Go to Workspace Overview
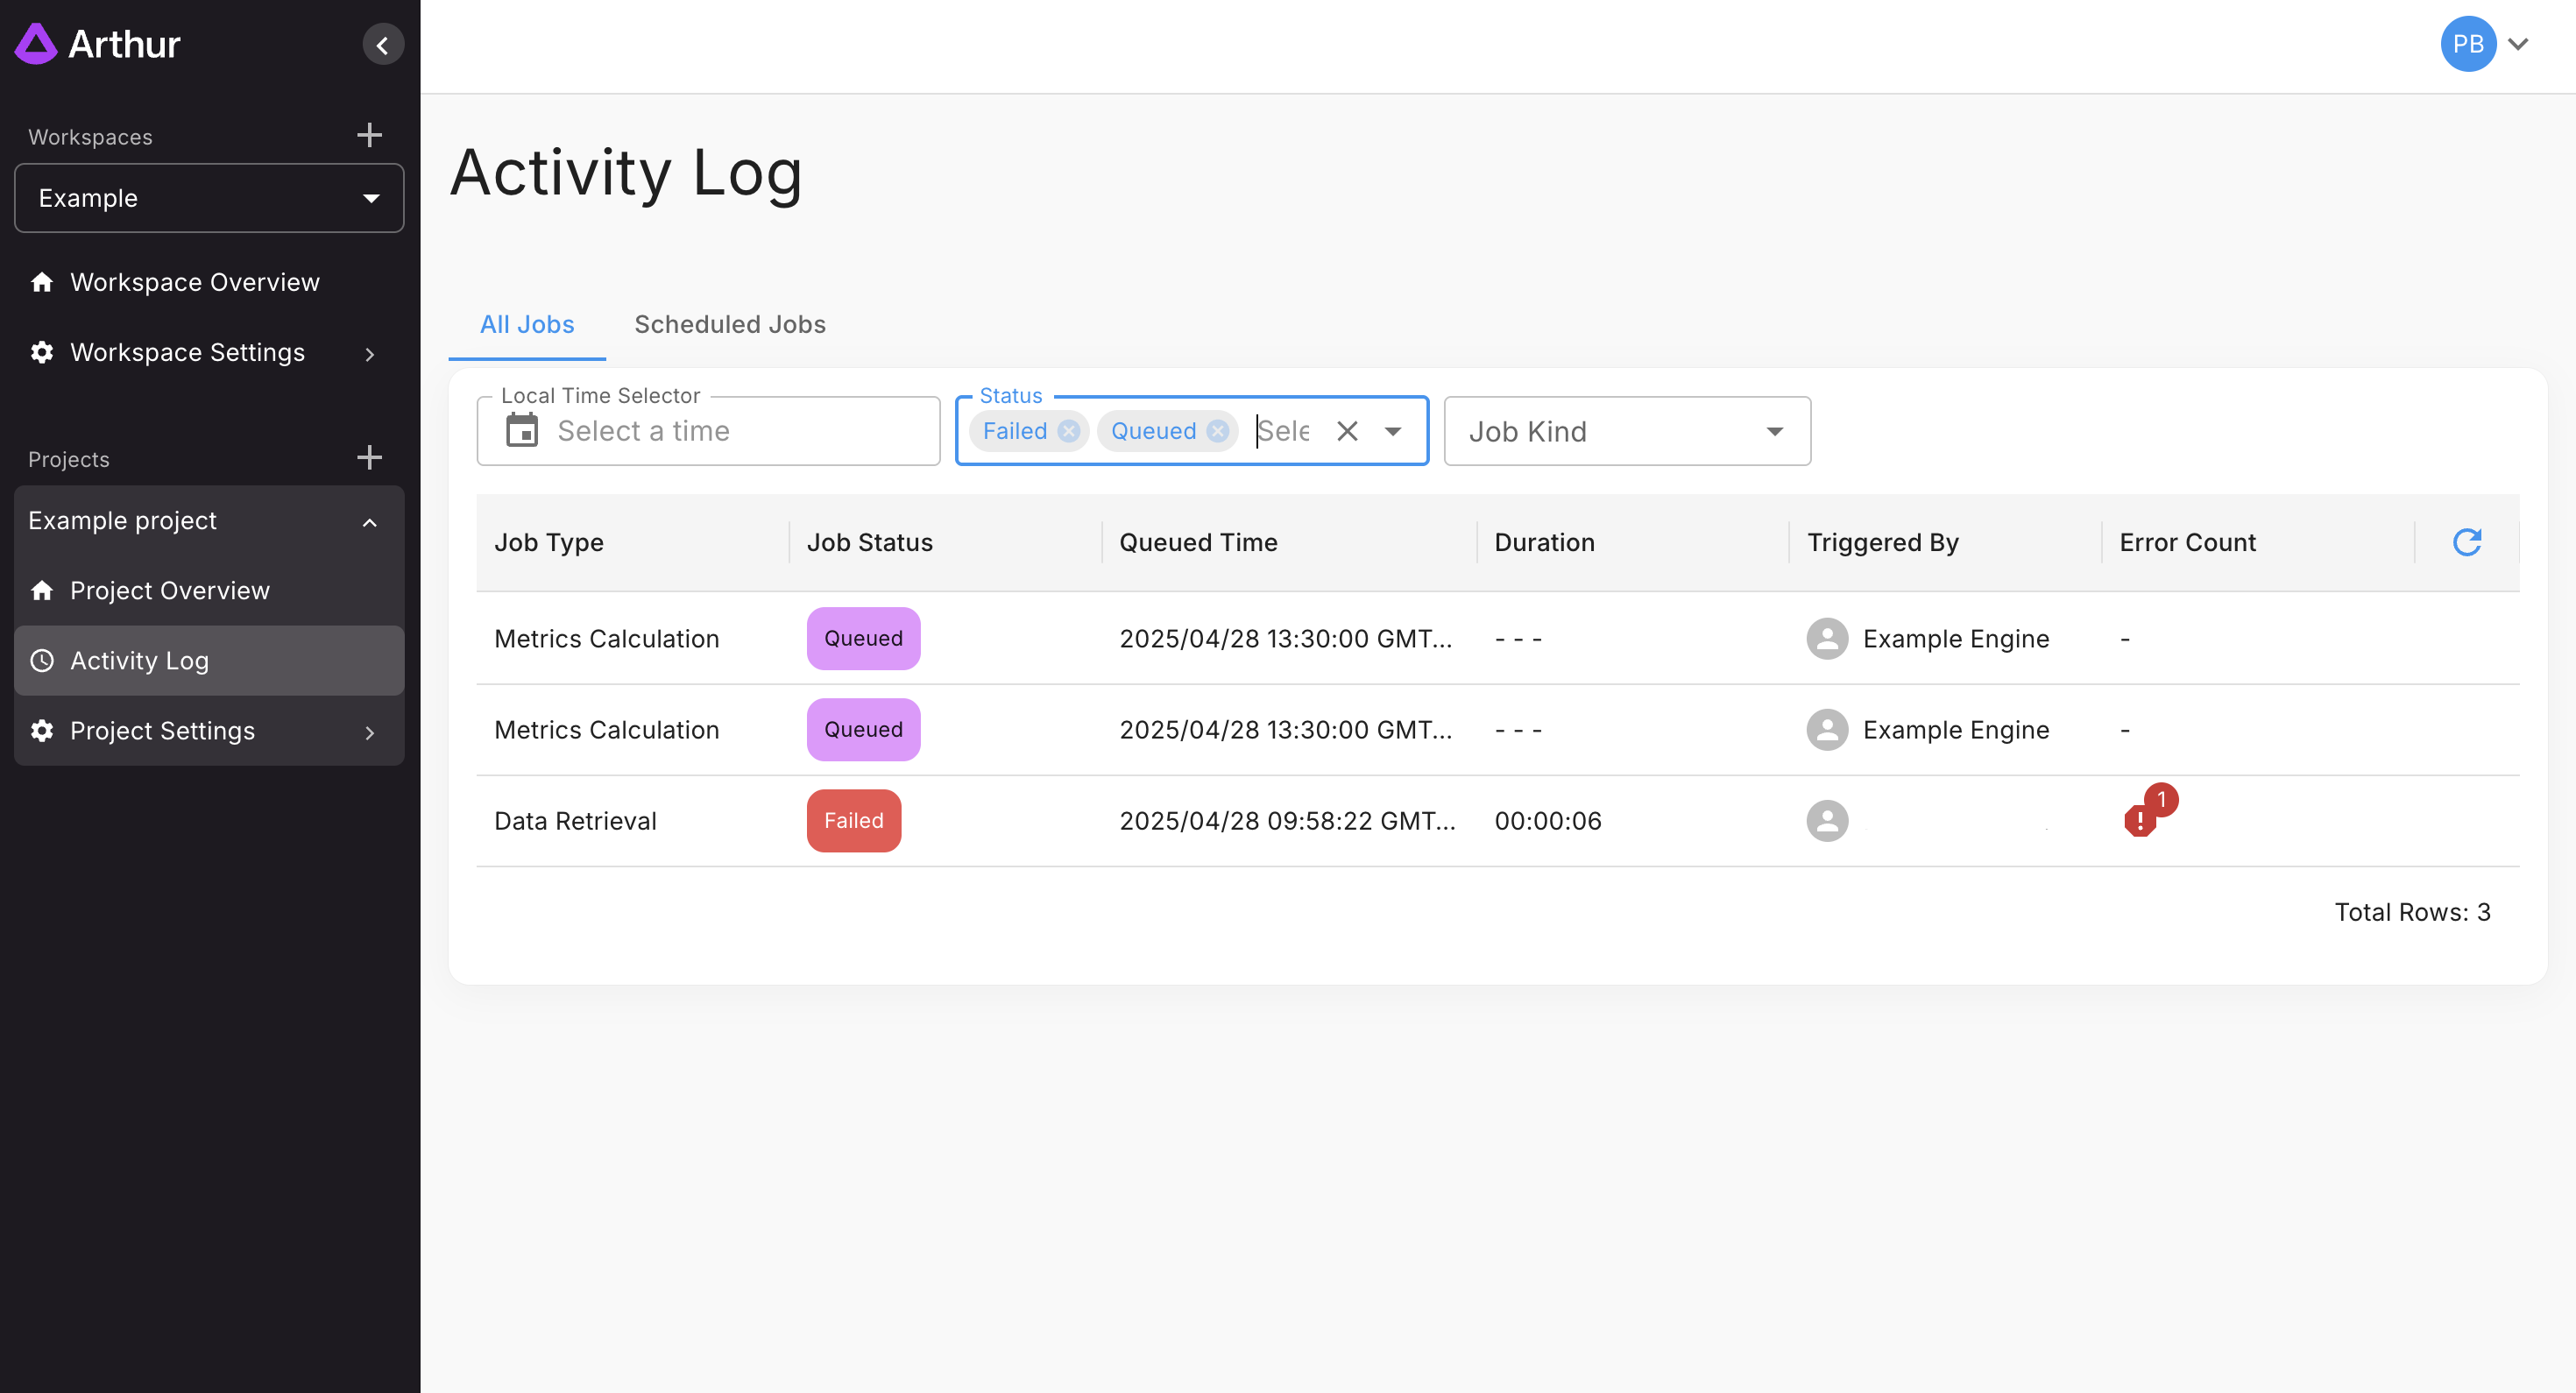Image resolution: width=2576 pixels, height=1393 pixels. pyautogui.click(x=194, y=282)
